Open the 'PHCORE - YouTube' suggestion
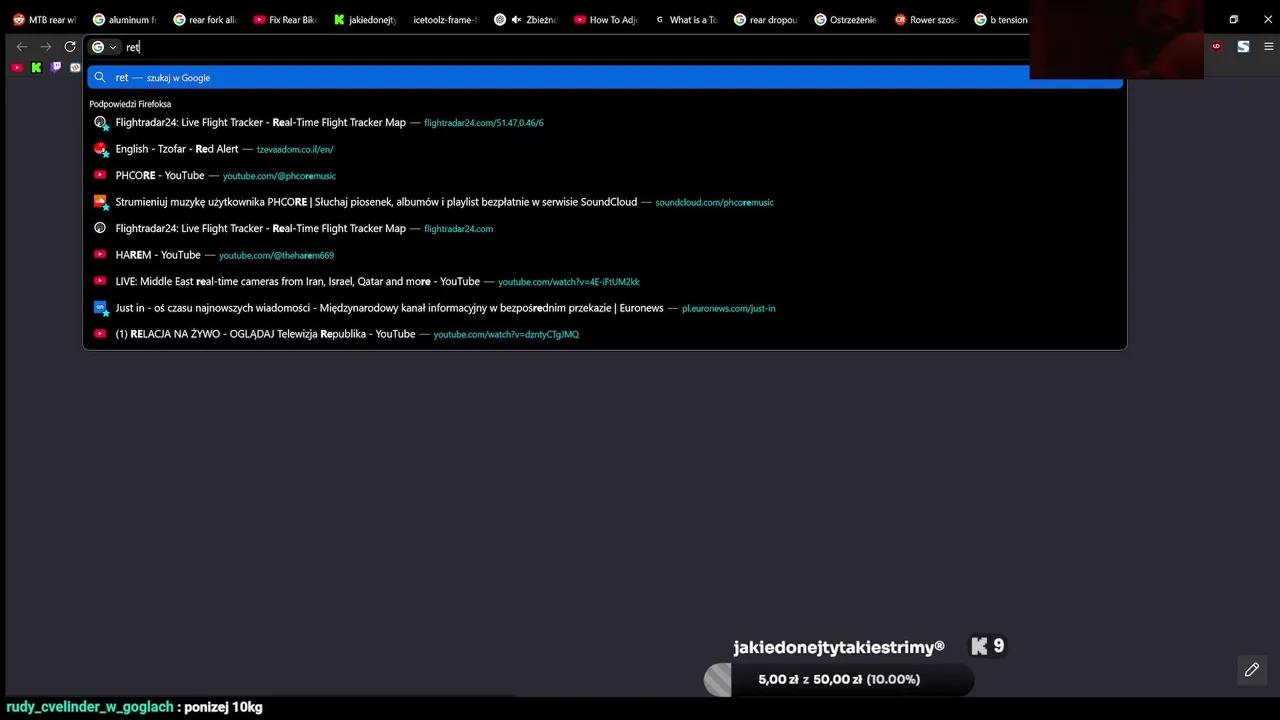Screen dimensions: 1280x720 click(605, 175)
